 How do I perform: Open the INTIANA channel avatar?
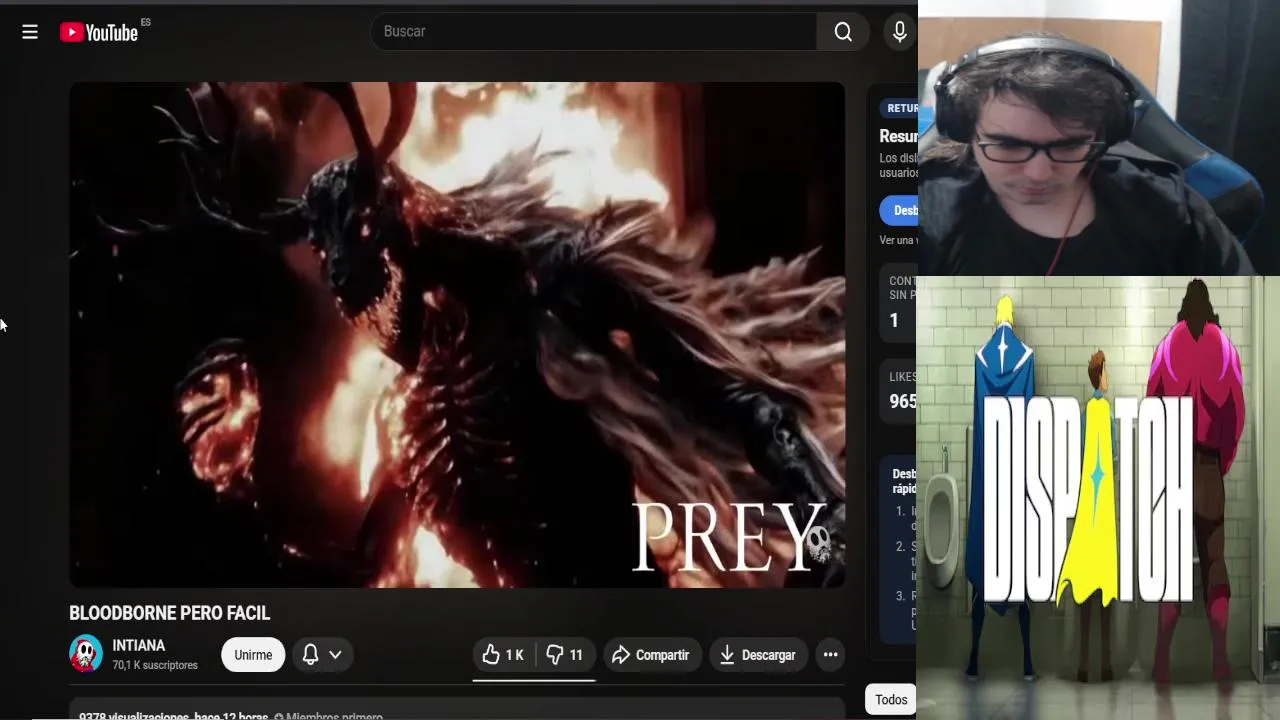coord(86,654)
